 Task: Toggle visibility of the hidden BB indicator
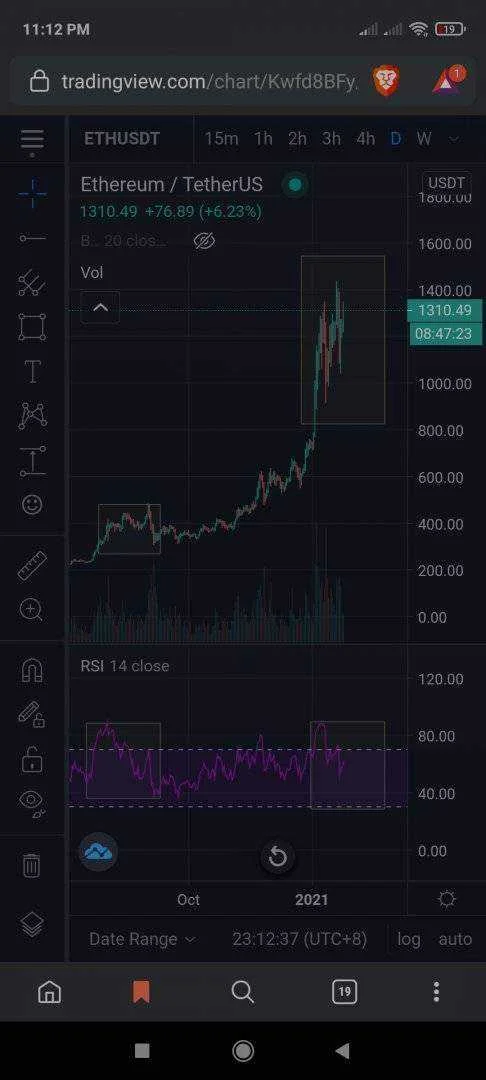[204, 241]
